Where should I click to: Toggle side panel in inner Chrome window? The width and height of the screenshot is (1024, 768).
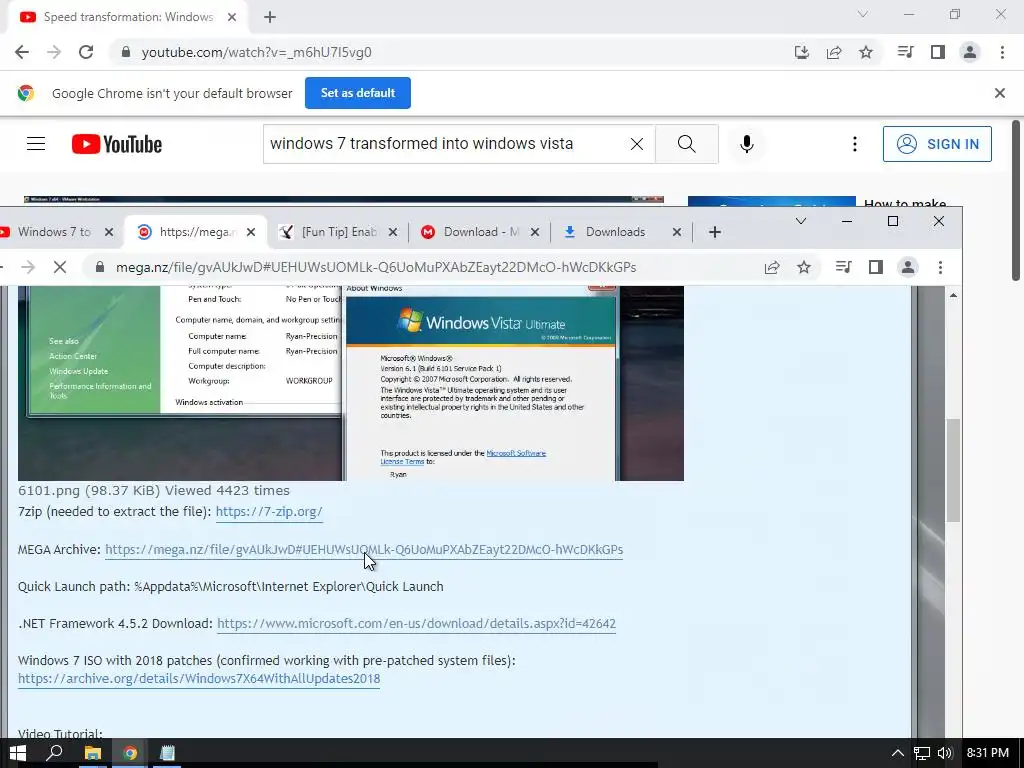click(876, 266)
